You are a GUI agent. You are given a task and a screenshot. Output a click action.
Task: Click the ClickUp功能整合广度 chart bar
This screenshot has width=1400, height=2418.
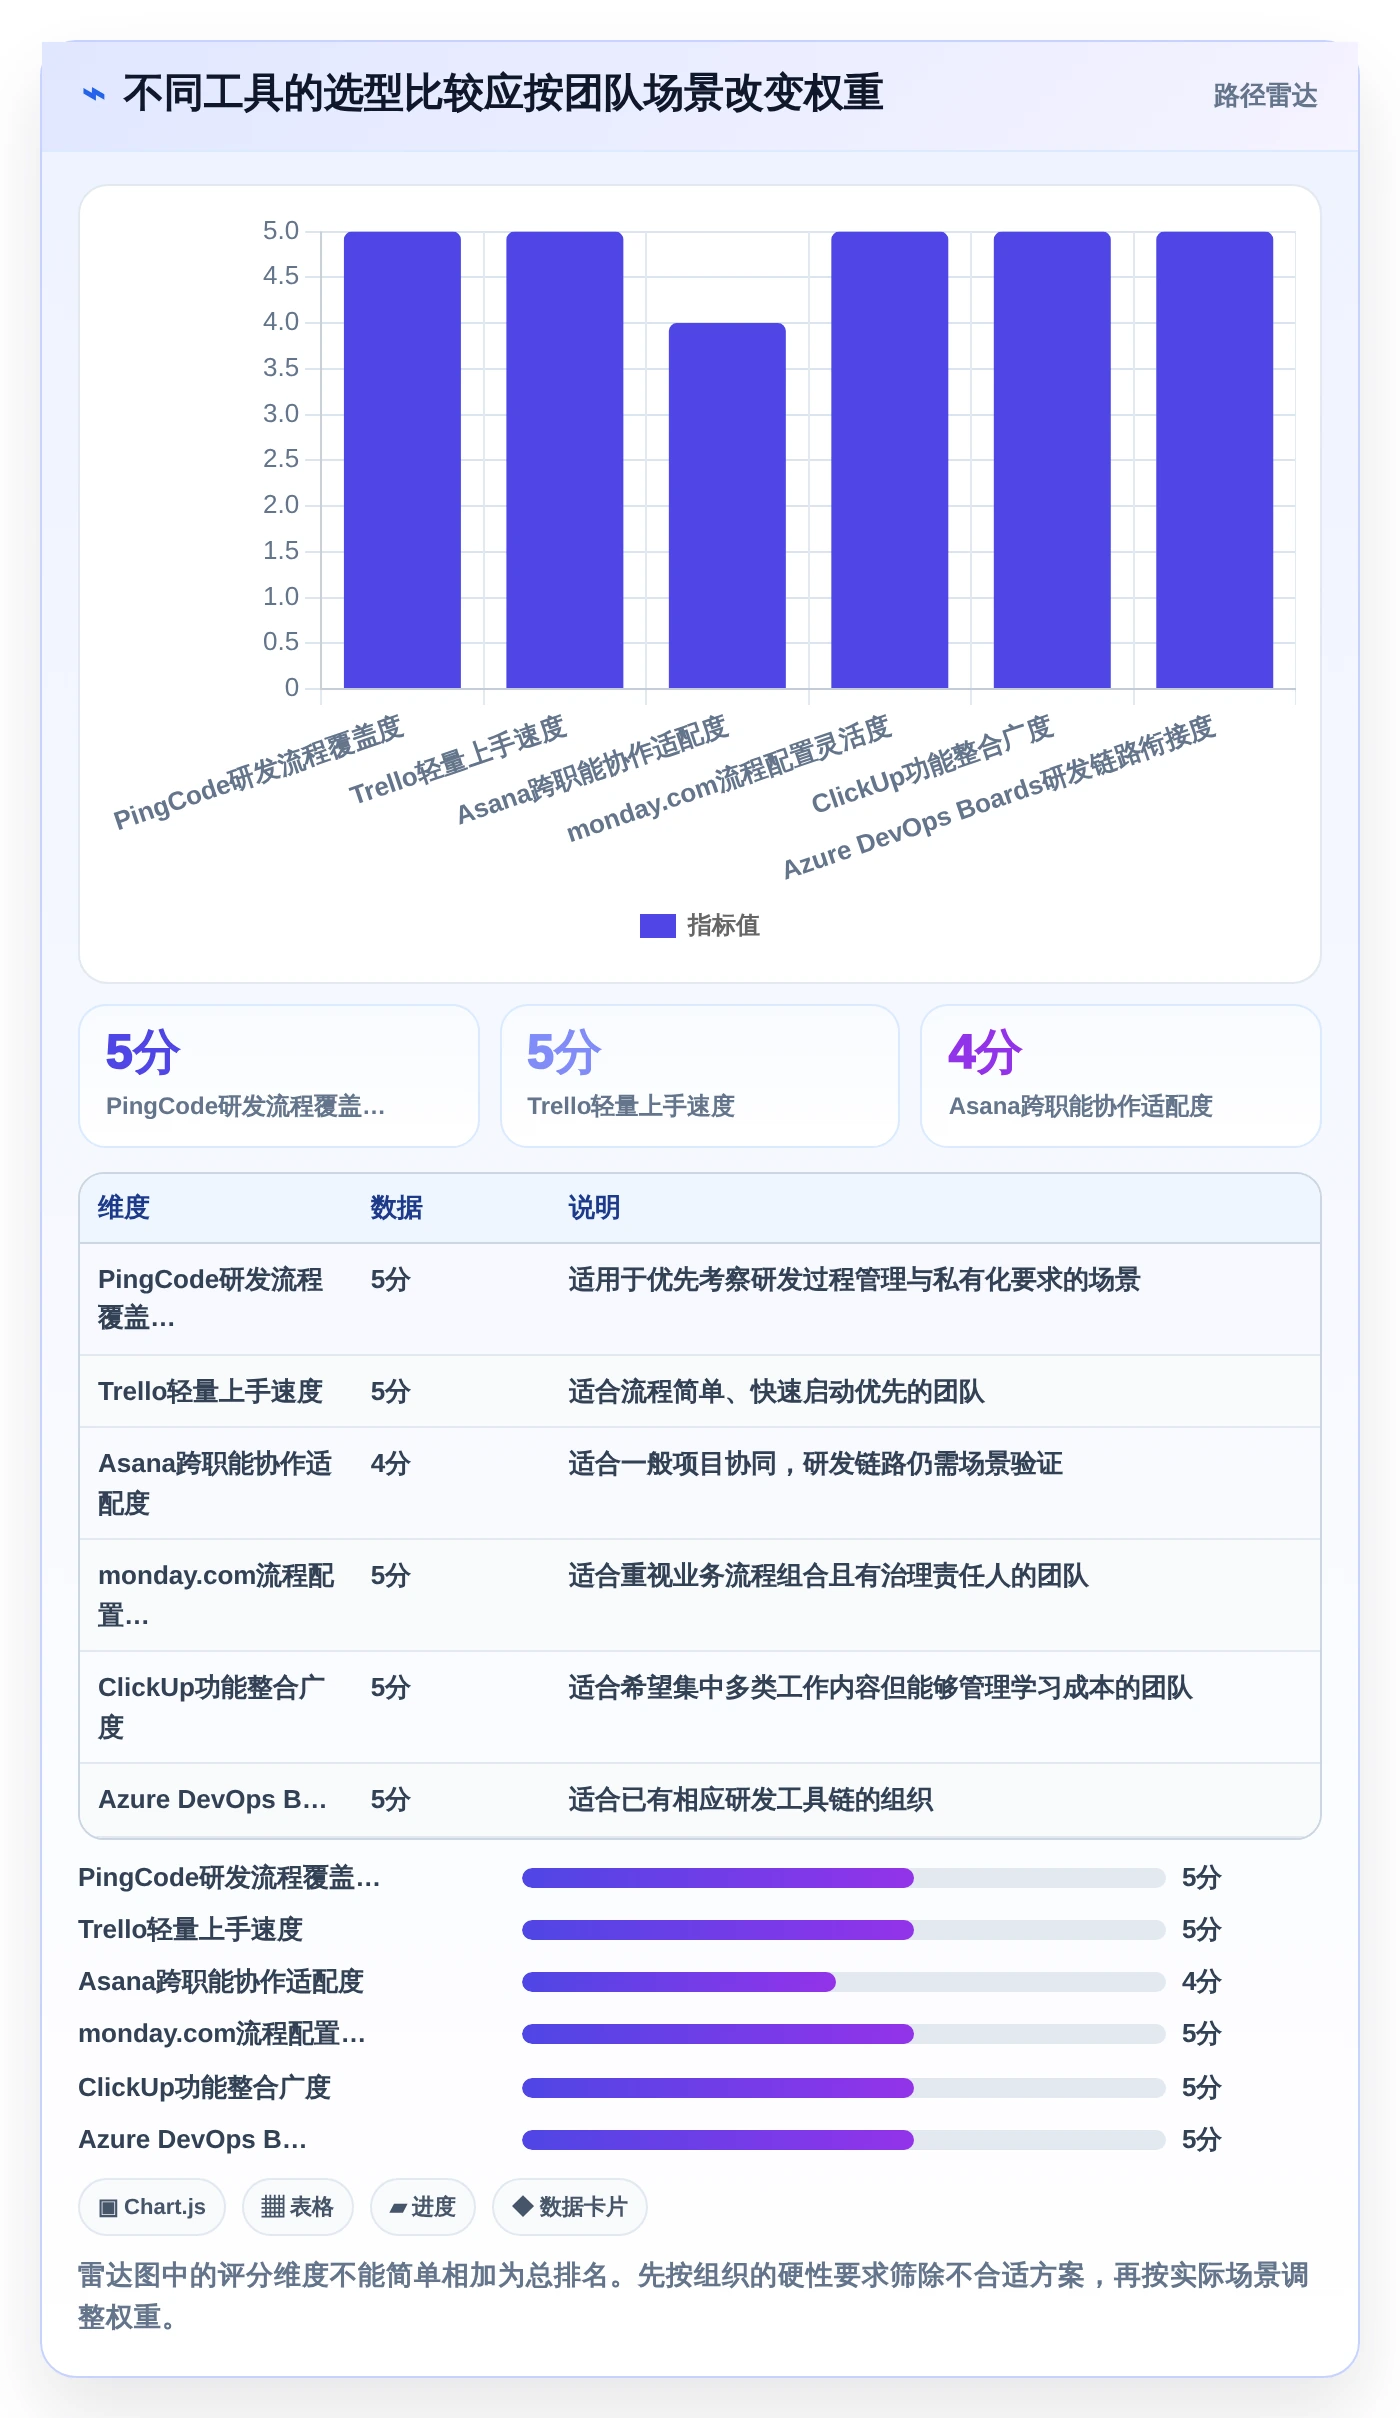[x=1052, y=460]
